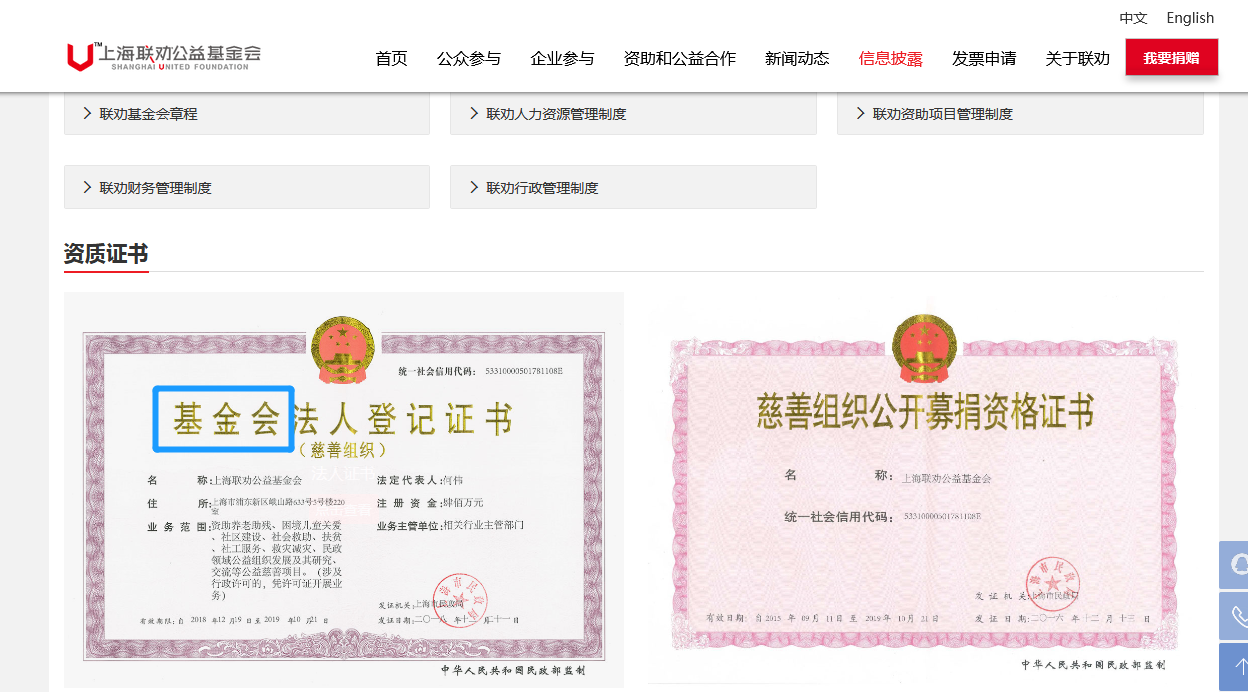This screenshot has height=692, width=1248.
Task: Open the 新闻动态 menu item
Action: coord(797,58)
